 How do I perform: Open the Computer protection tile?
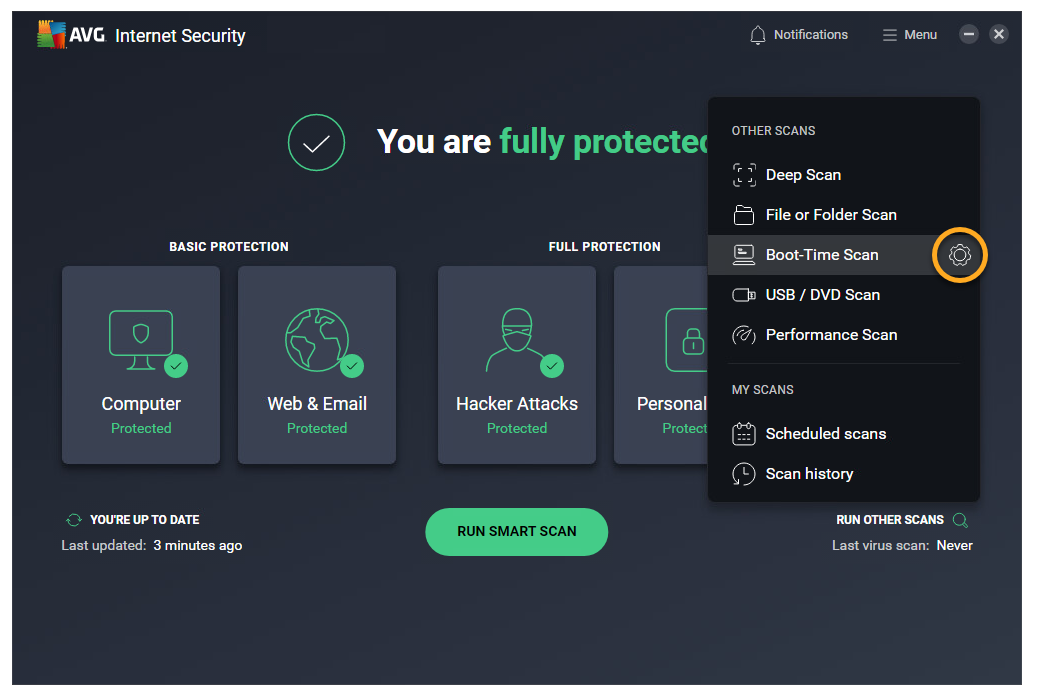click(x=141, y=365)
